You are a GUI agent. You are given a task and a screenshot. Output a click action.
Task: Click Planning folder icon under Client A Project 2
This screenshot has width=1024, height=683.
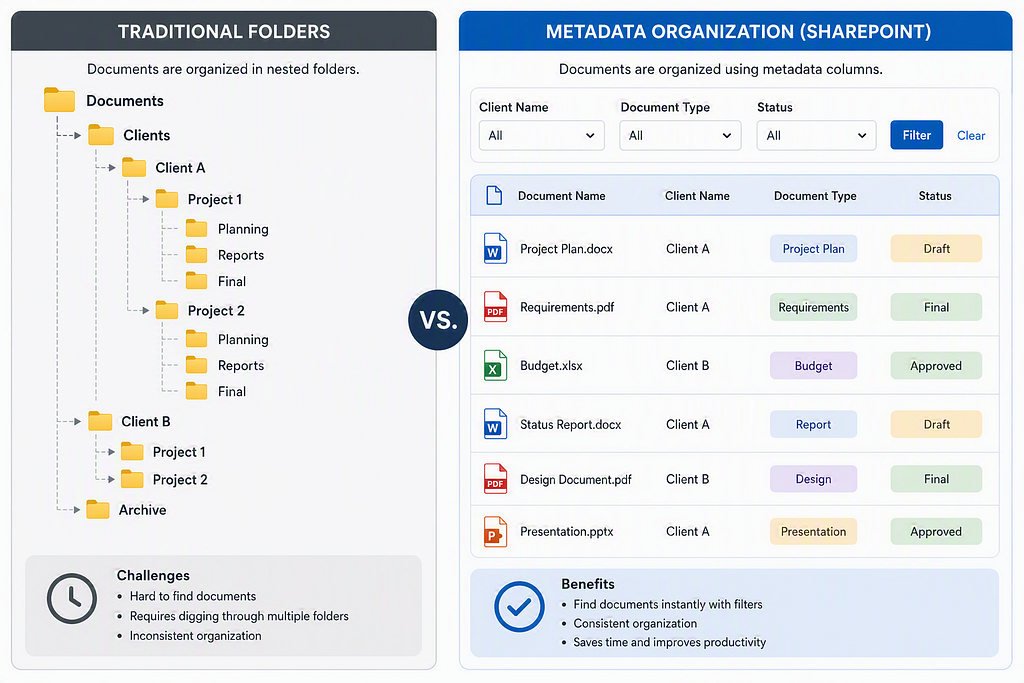(x=197, y=339)
